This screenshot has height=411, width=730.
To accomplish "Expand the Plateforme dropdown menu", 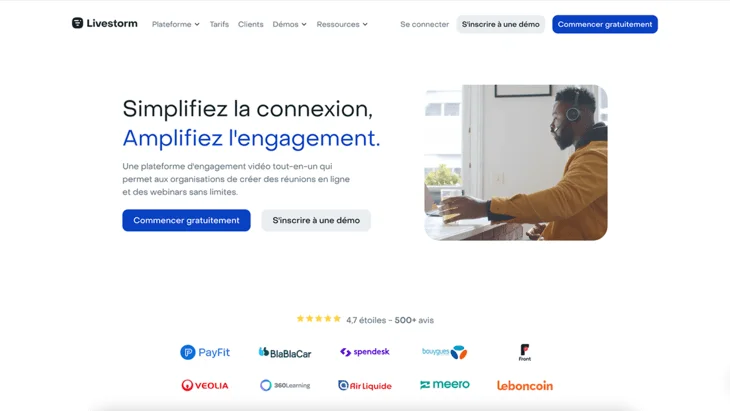I will 176,24.
